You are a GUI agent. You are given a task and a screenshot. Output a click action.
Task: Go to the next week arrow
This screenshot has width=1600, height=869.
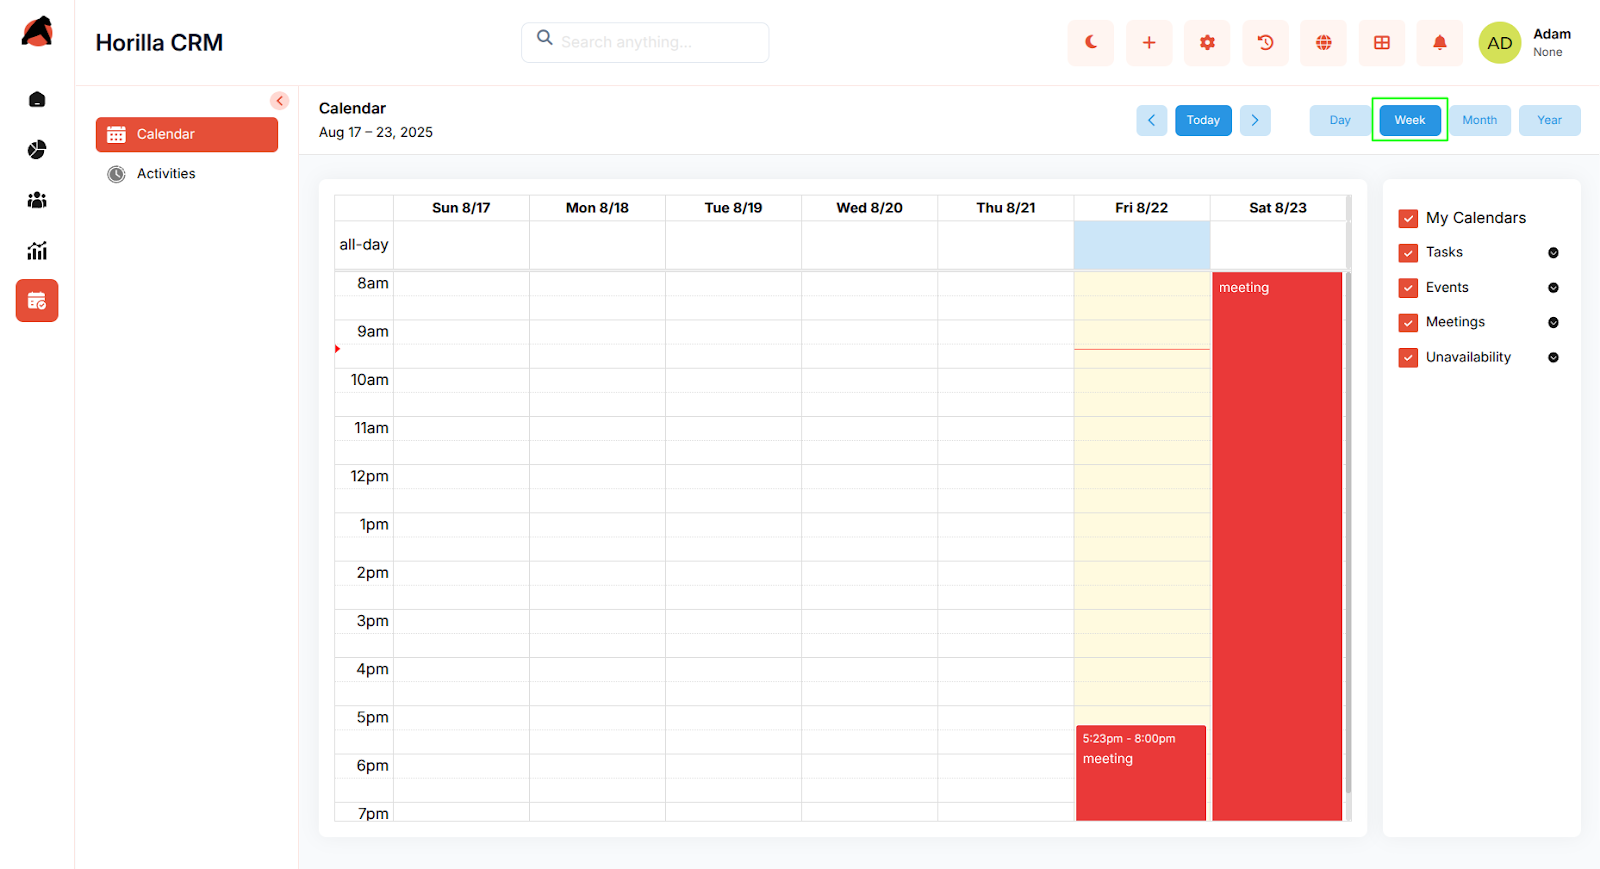point(1255,120)
